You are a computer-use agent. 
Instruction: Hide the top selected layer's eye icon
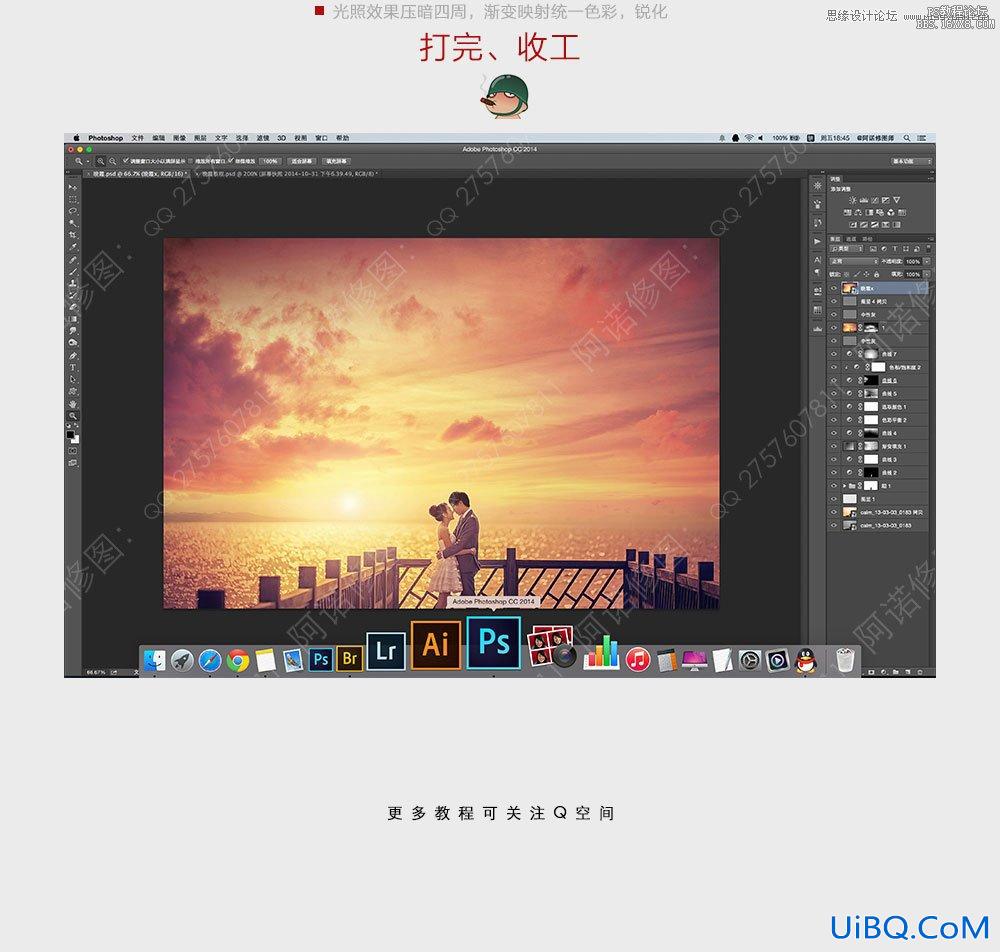(834, 288)
